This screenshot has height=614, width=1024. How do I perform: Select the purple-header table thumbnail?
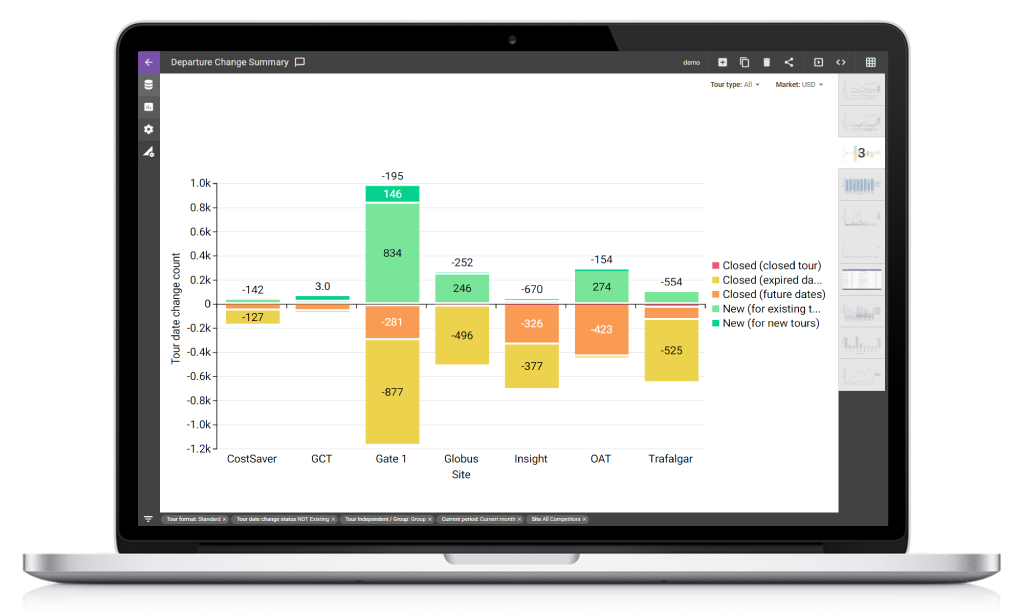coord(861,280)
